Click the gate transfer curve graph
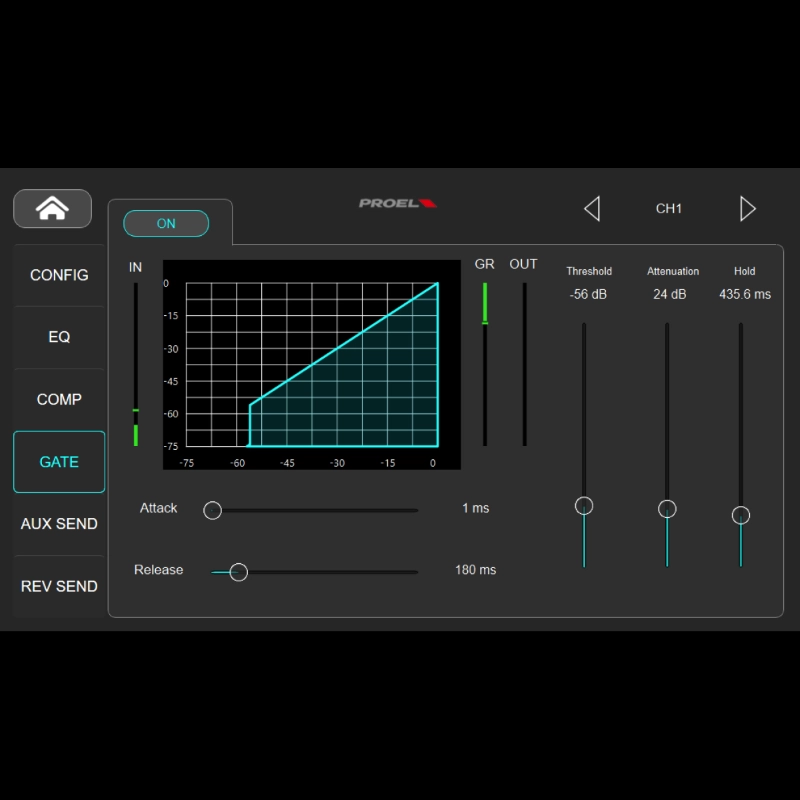The height and width of the screenshot is (800, 800). pyautogui.click(x=311, y=365)
